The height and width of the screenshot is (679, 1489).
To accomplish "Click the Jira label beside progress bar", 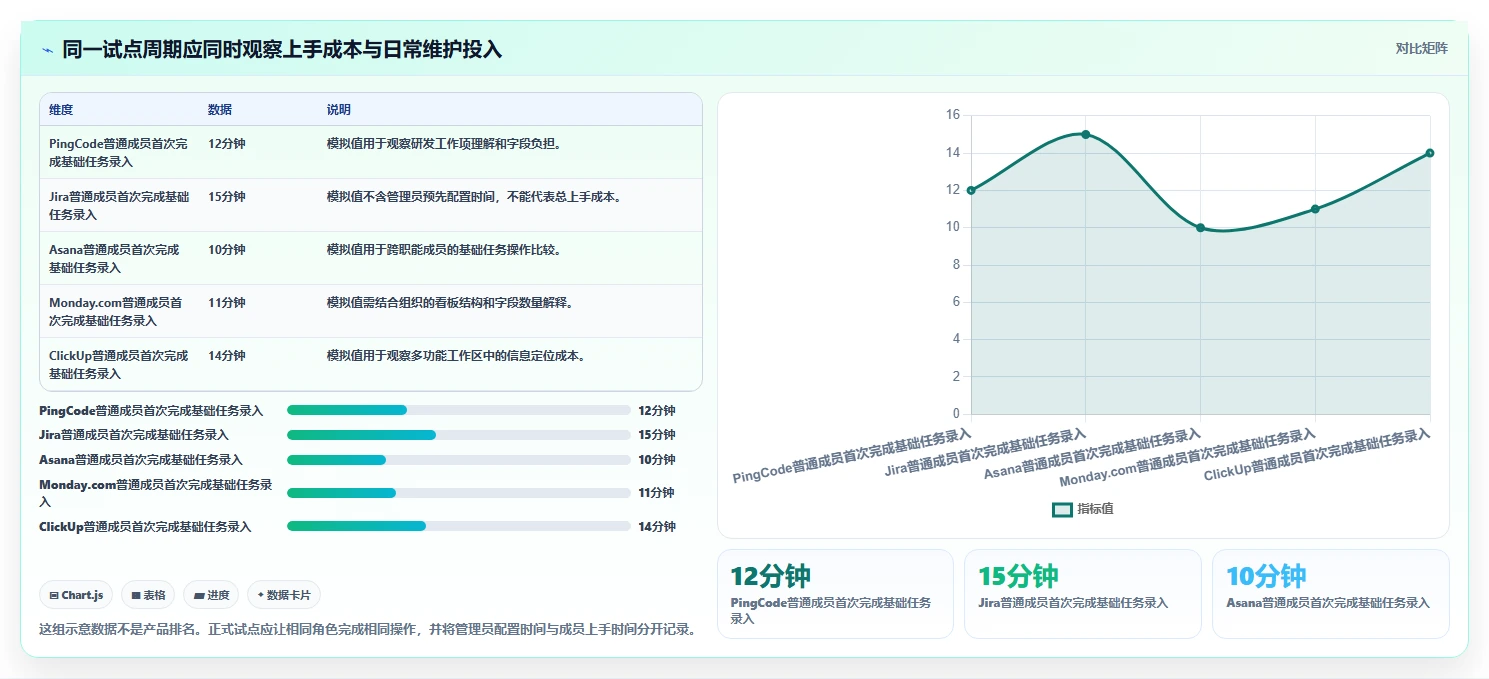I will click(134, 435).
